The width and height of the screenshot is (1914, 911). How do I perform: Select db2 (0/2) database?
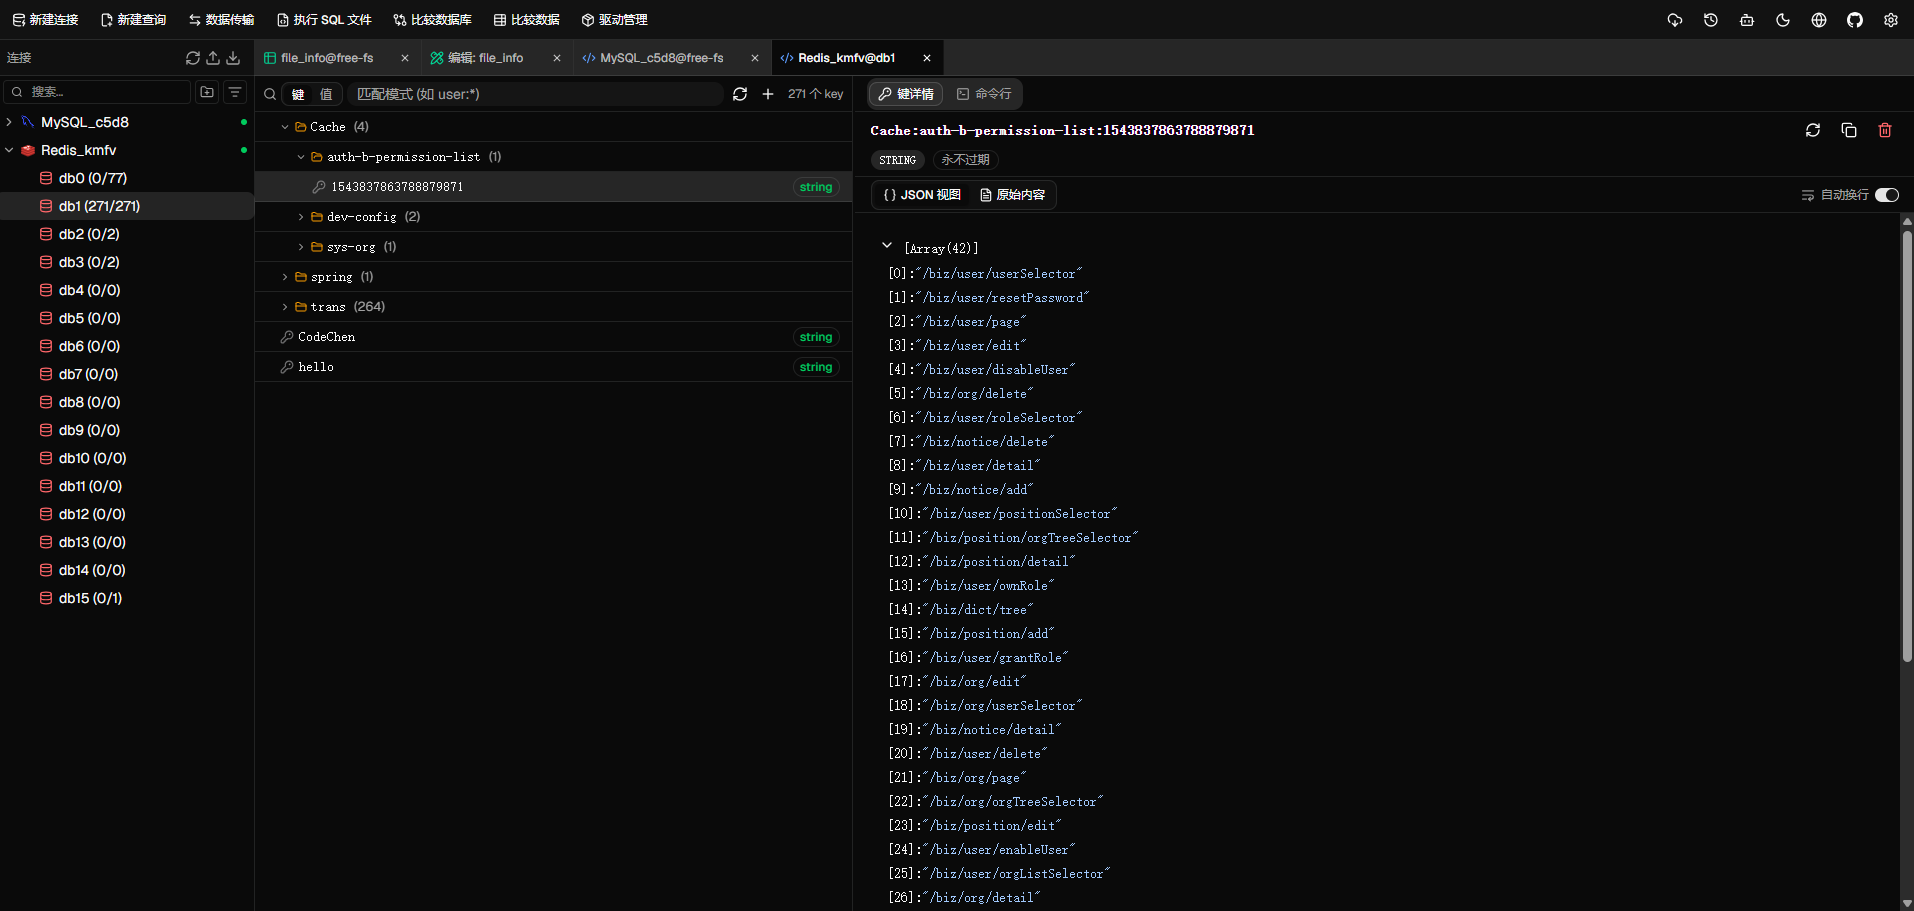(127, 234)
